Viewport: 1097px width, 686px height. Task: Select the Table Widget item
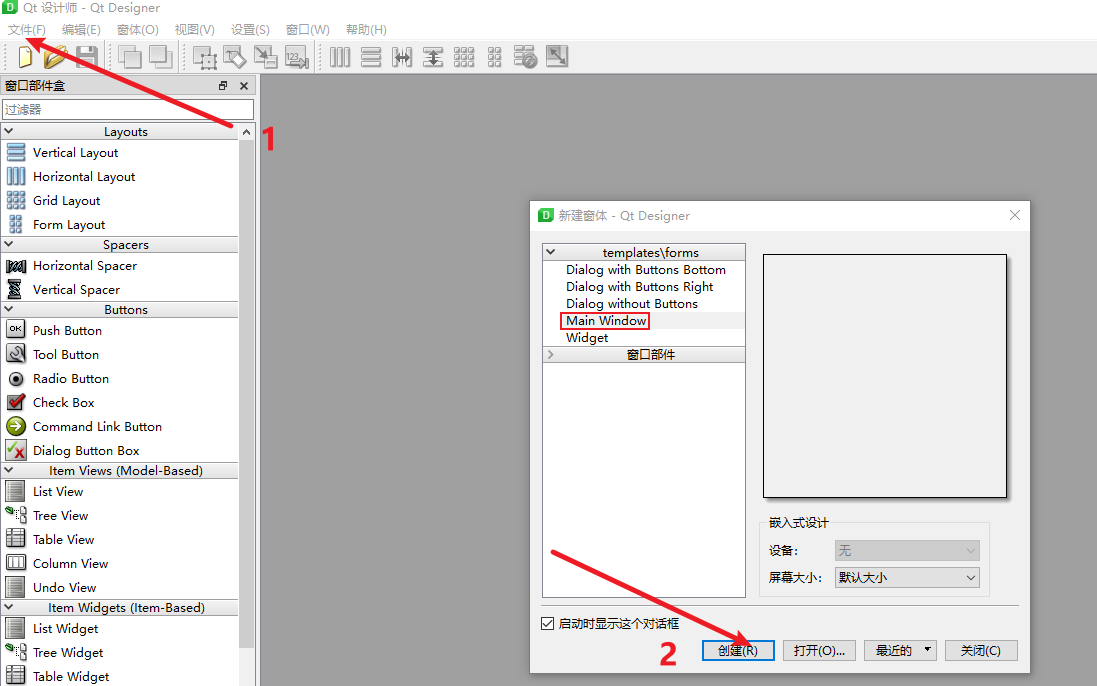[71, 676]
